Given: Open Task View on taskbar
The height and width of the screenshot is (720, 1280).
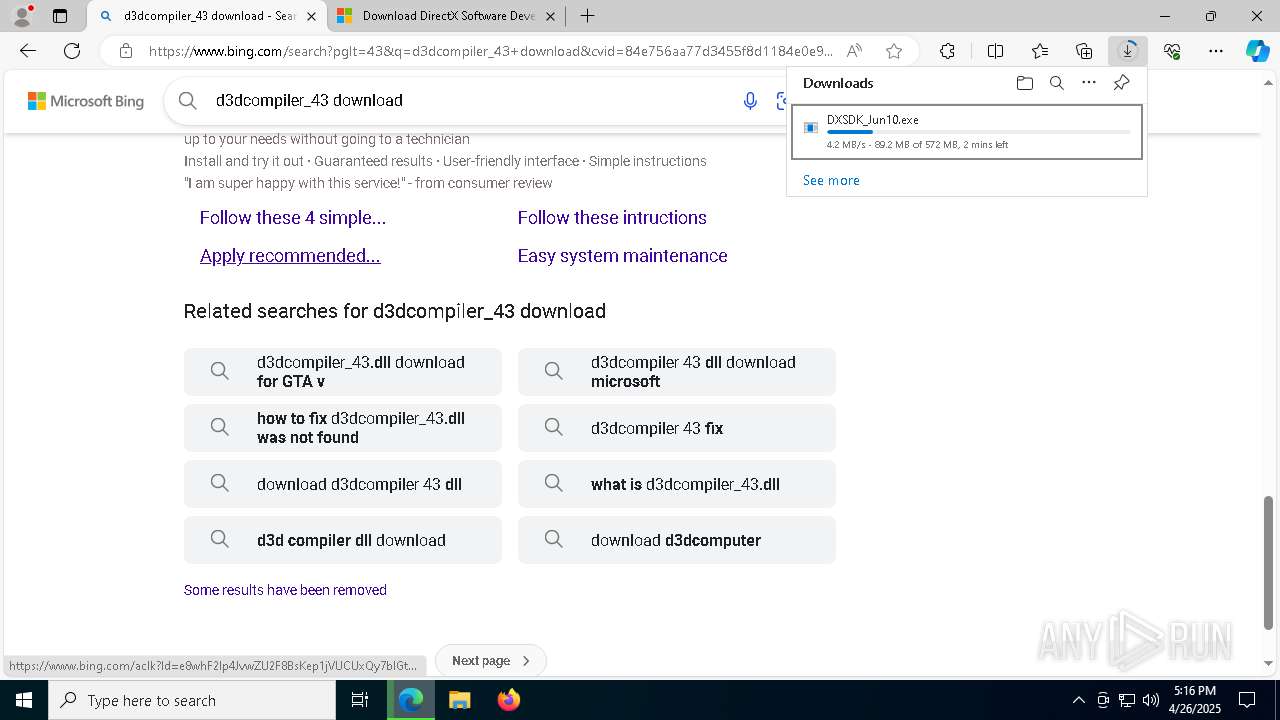Looking at the screenshot, I should point(360,700).
